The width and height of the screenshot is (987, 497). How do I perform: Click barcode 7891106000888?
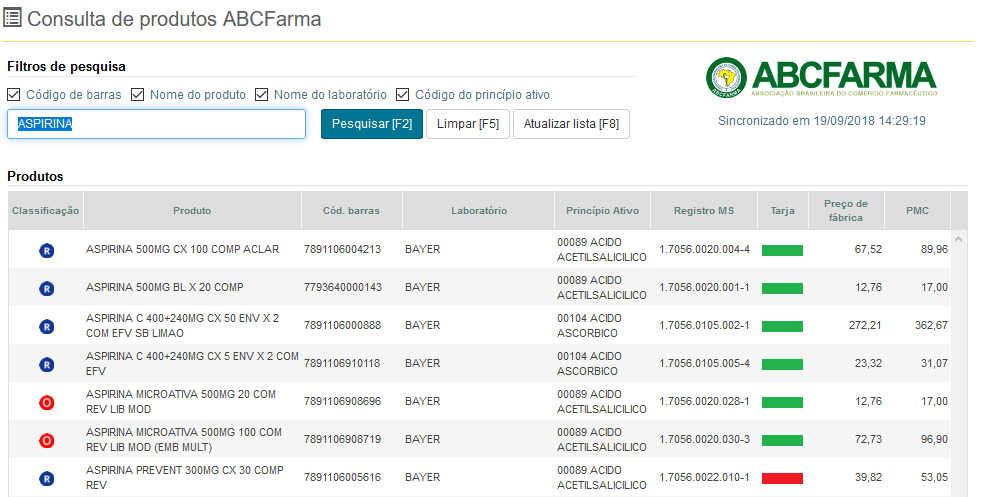click(342, 325)
